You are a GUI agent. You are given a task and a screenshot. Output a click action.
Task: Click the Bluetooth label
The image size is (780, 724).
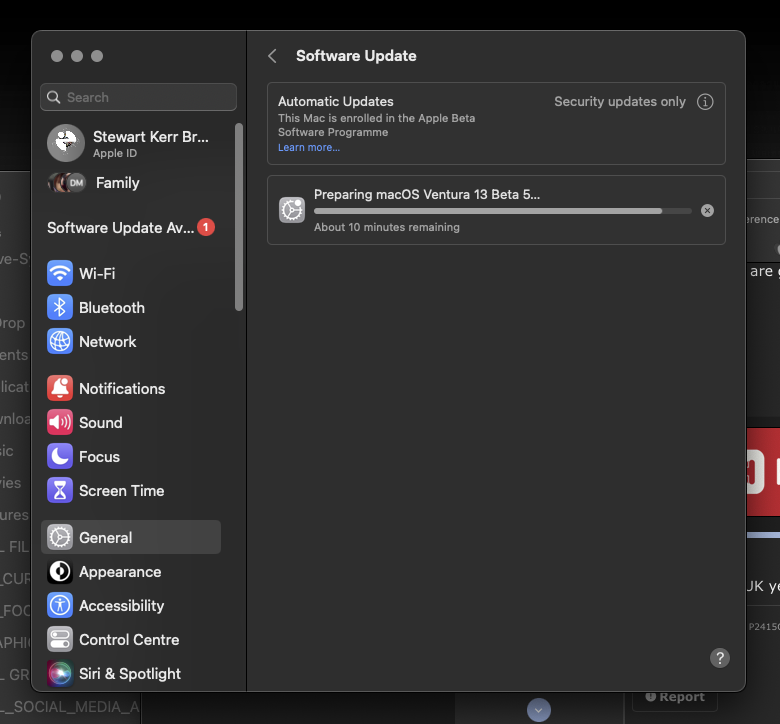coord(112,308)
